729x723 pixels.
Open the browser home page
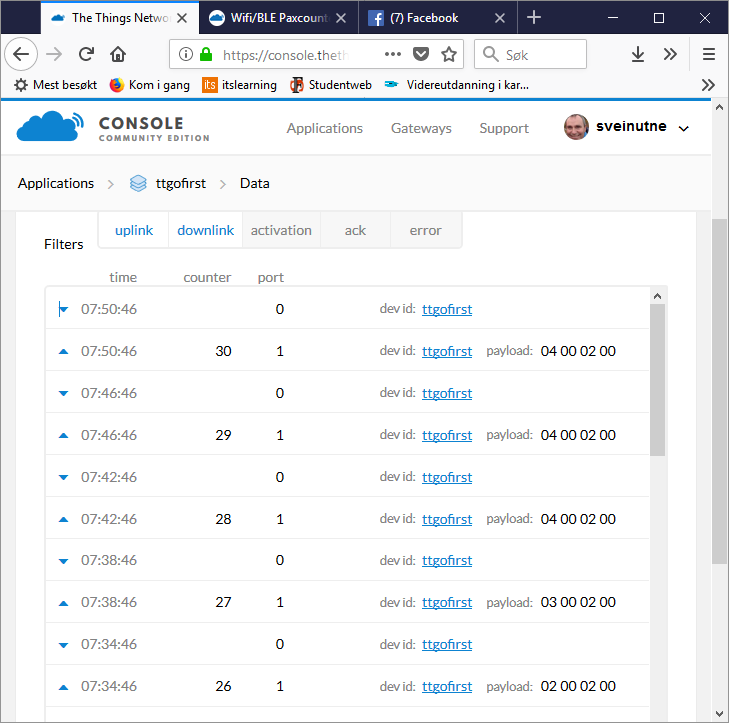point(118,54)
